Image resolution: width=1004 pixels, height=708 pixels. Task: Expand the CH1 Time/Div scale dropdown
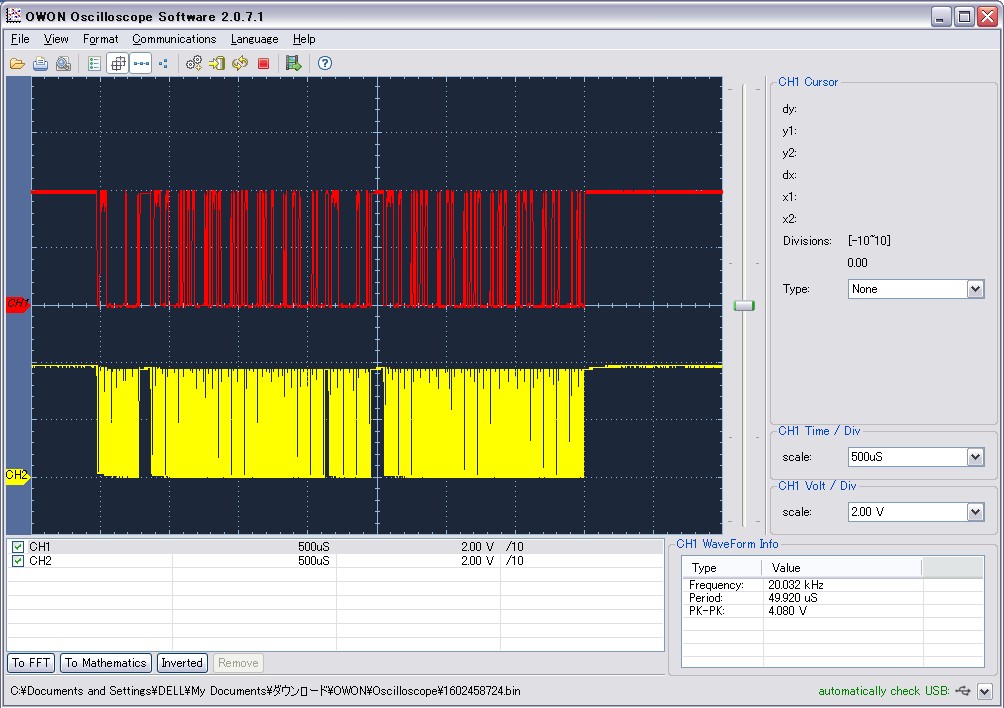[x=975, y=457]
